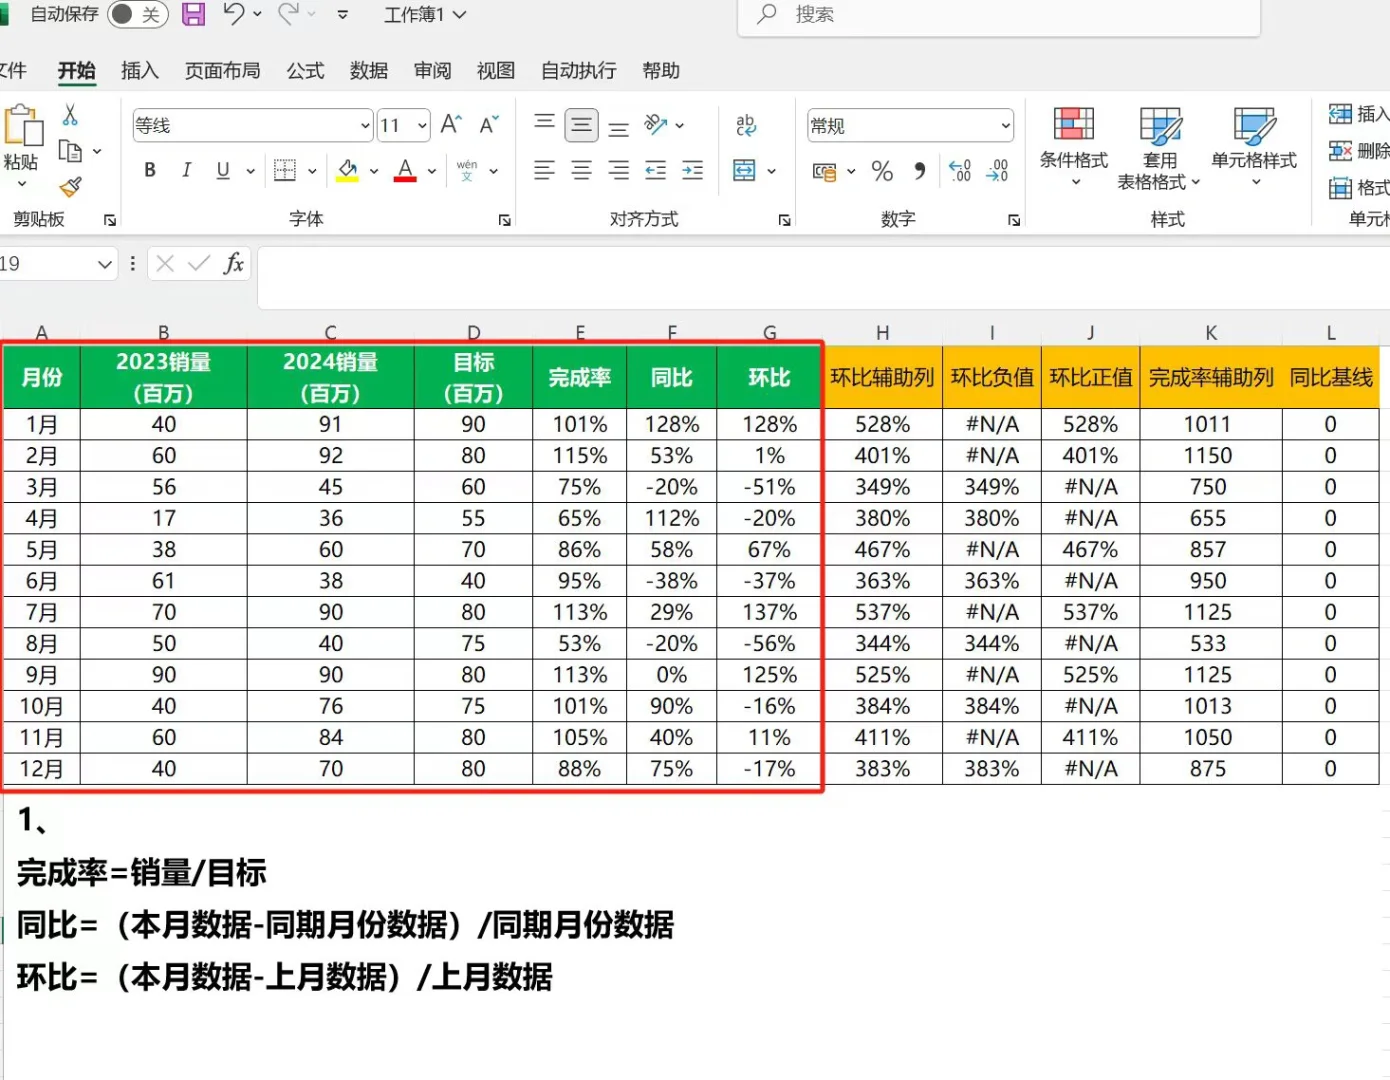The image size is (1390, 1080).
Task: Click the Undo arrow icon
Action: (234, 14)
